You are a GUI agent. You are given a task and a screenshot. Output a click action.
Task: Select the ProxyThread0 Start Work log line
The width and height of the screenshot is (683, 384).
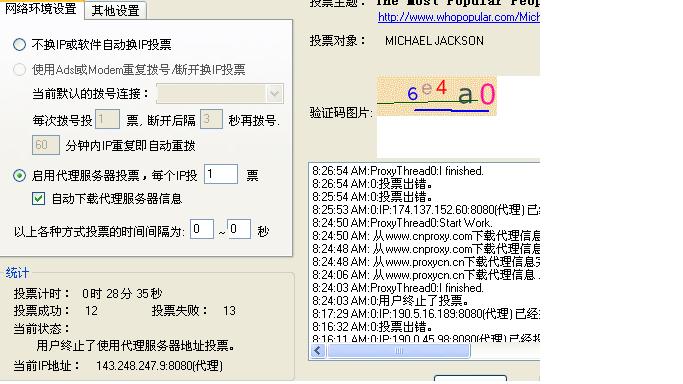pos(402,223)
